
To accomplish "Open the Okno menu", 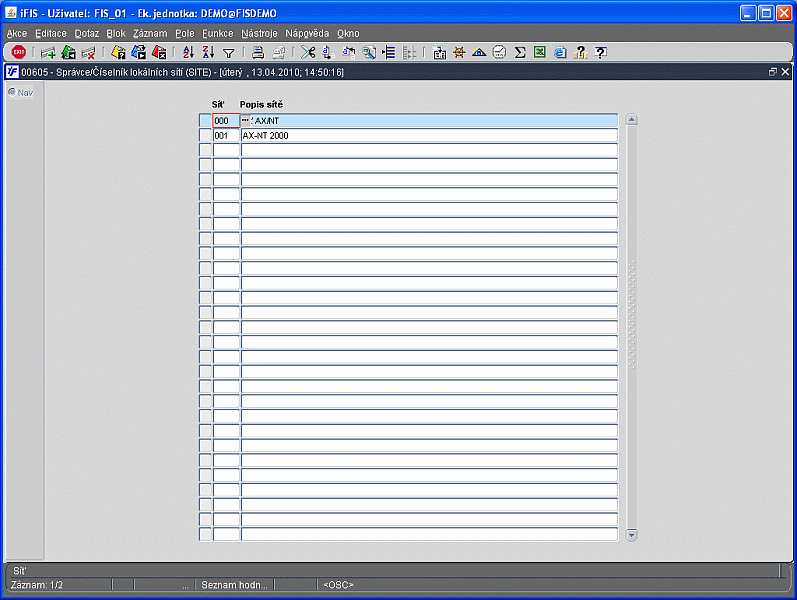I will (x=348, y=34).
